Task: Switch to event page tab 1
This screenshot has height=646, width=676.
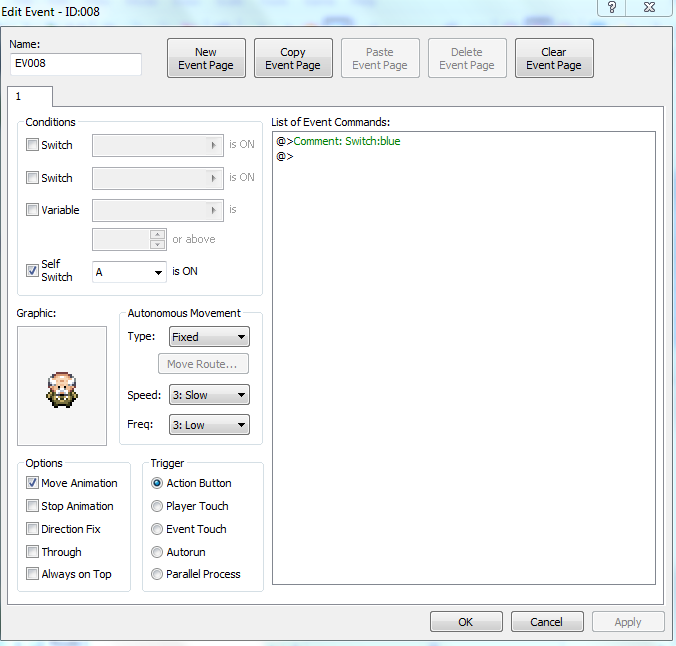Action: [x=29, y=96]
